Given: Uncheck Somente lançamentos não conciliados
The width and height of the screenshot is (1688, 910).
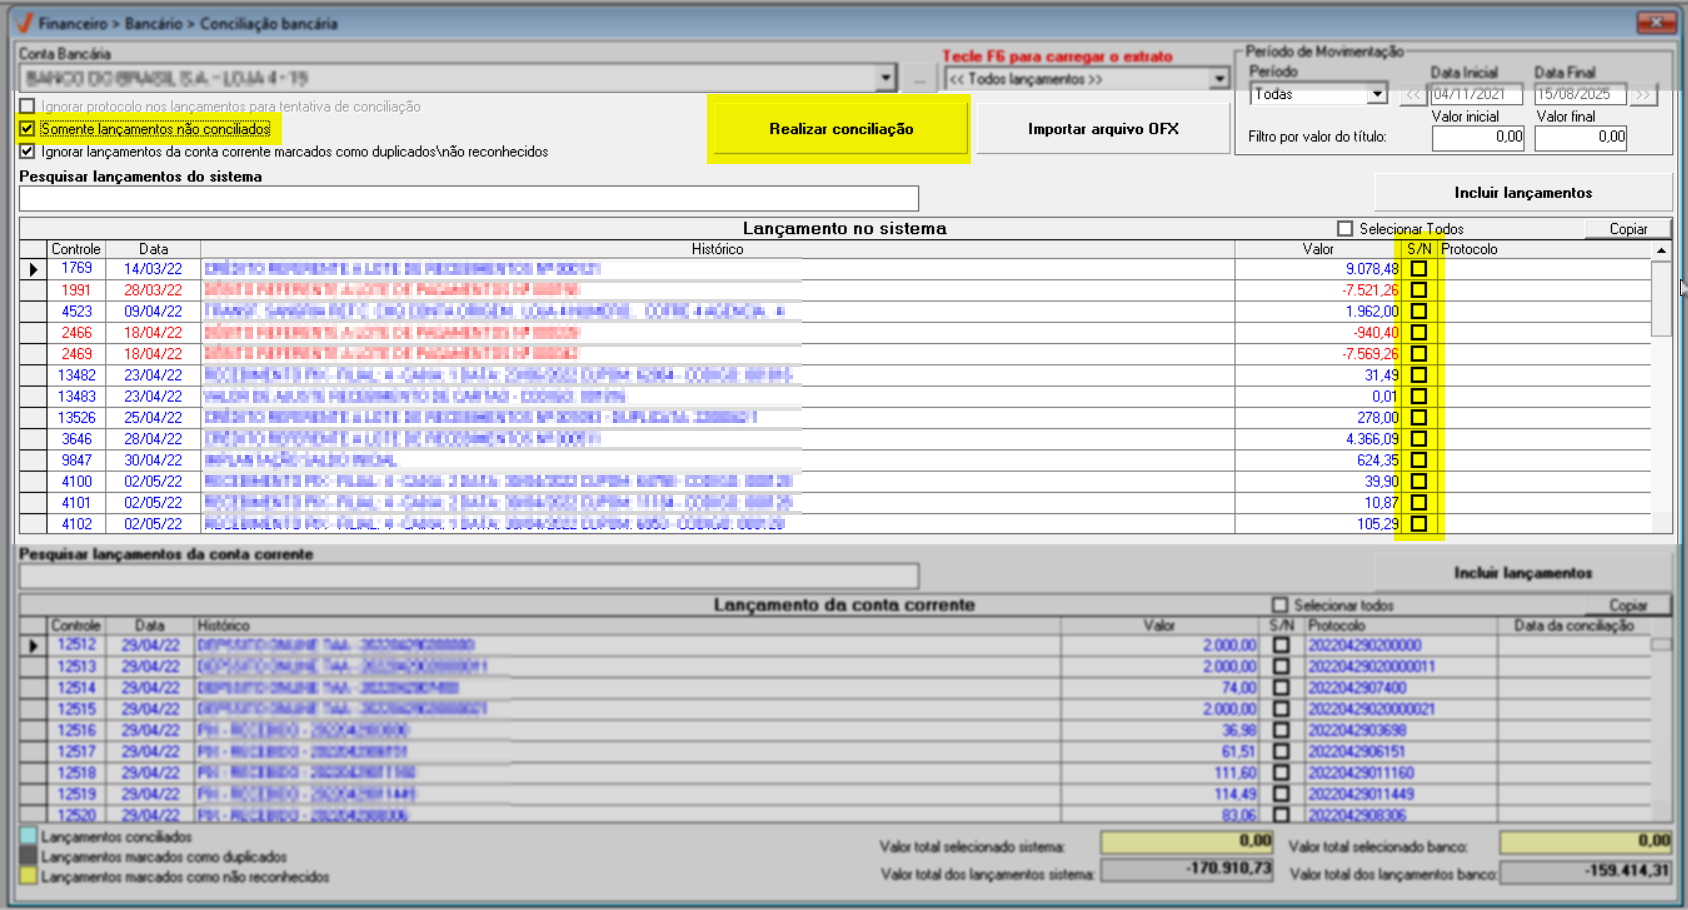Looking at the screenshot, I should (x=27, y=129).
